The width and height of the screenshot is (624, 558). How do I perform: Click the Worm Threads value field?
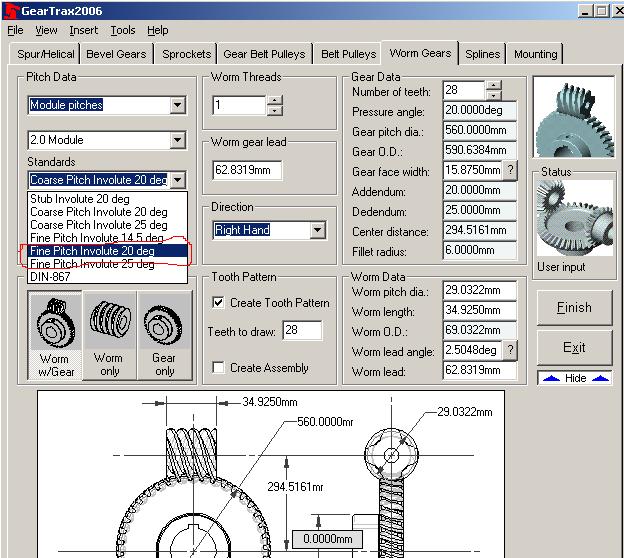click(x=239, y=105)
